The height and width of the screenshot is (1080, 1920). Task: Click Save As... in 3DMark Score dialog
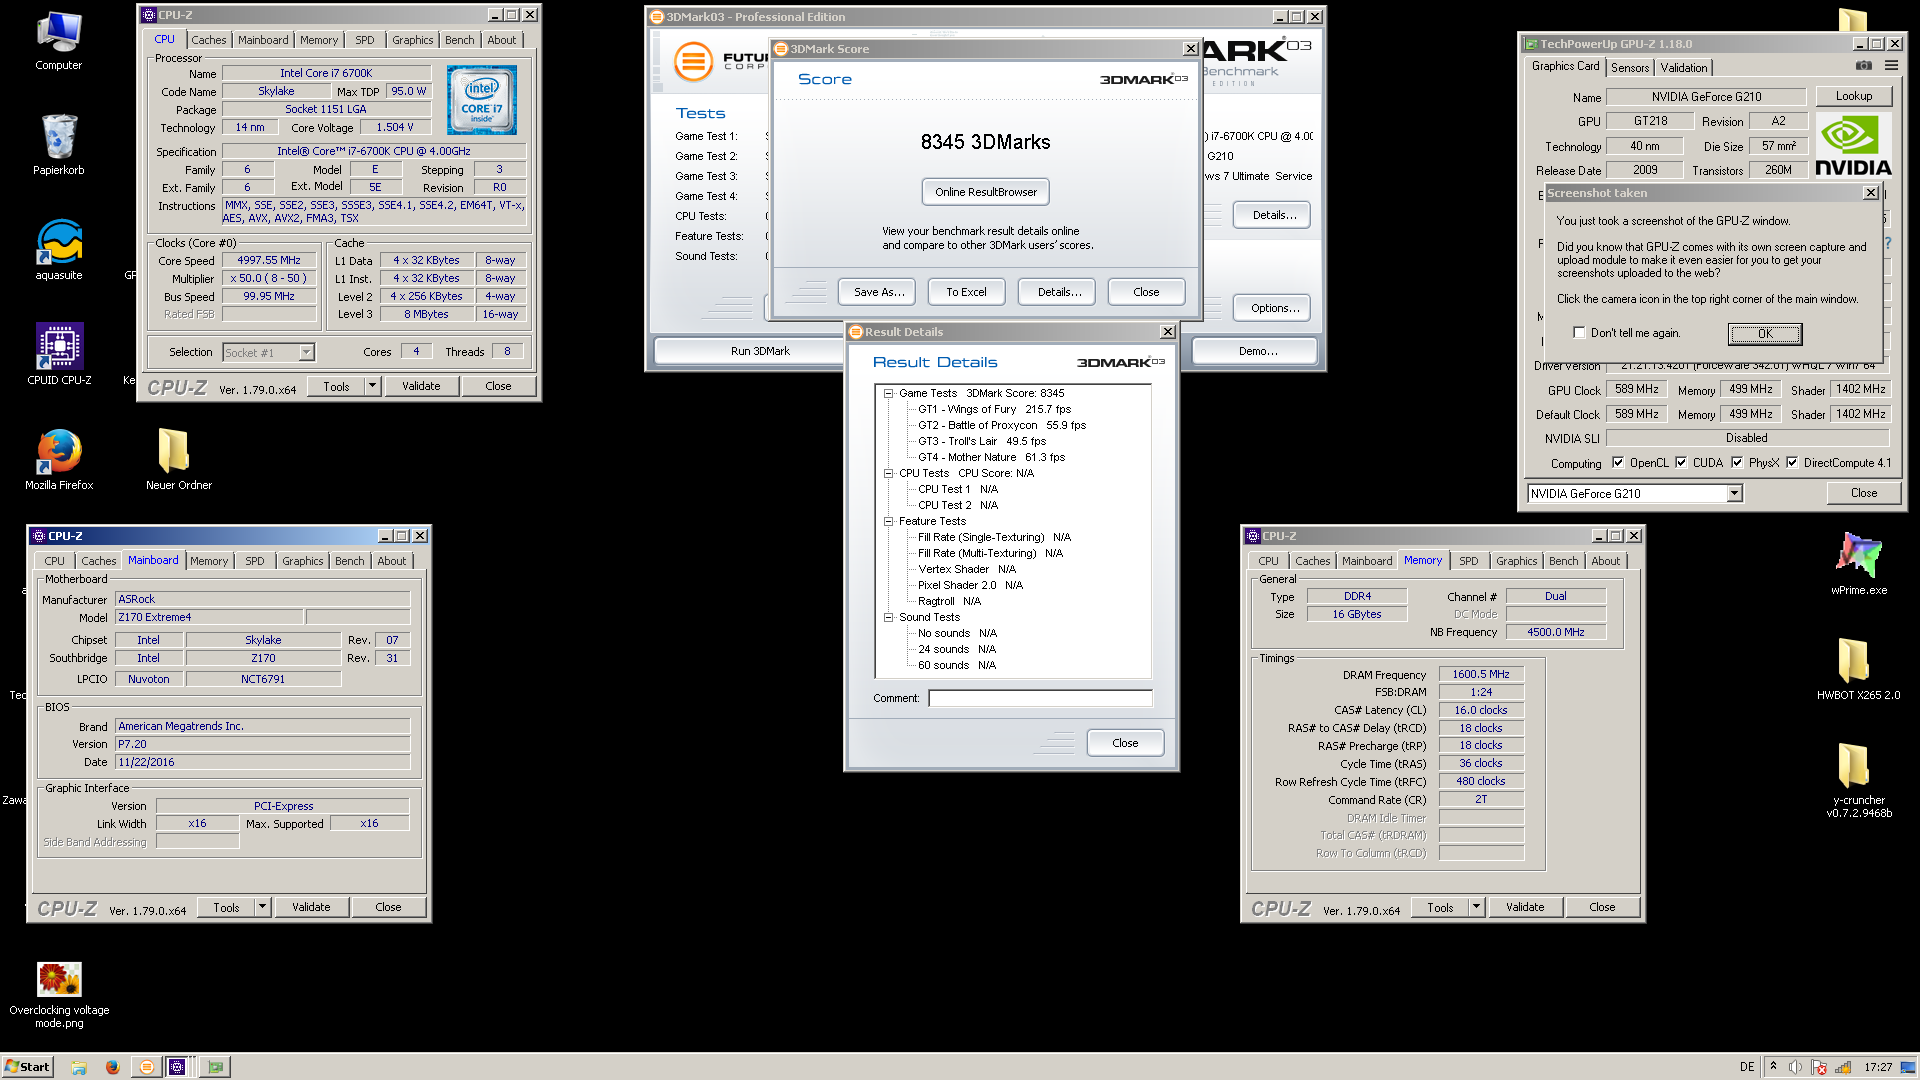879,292
